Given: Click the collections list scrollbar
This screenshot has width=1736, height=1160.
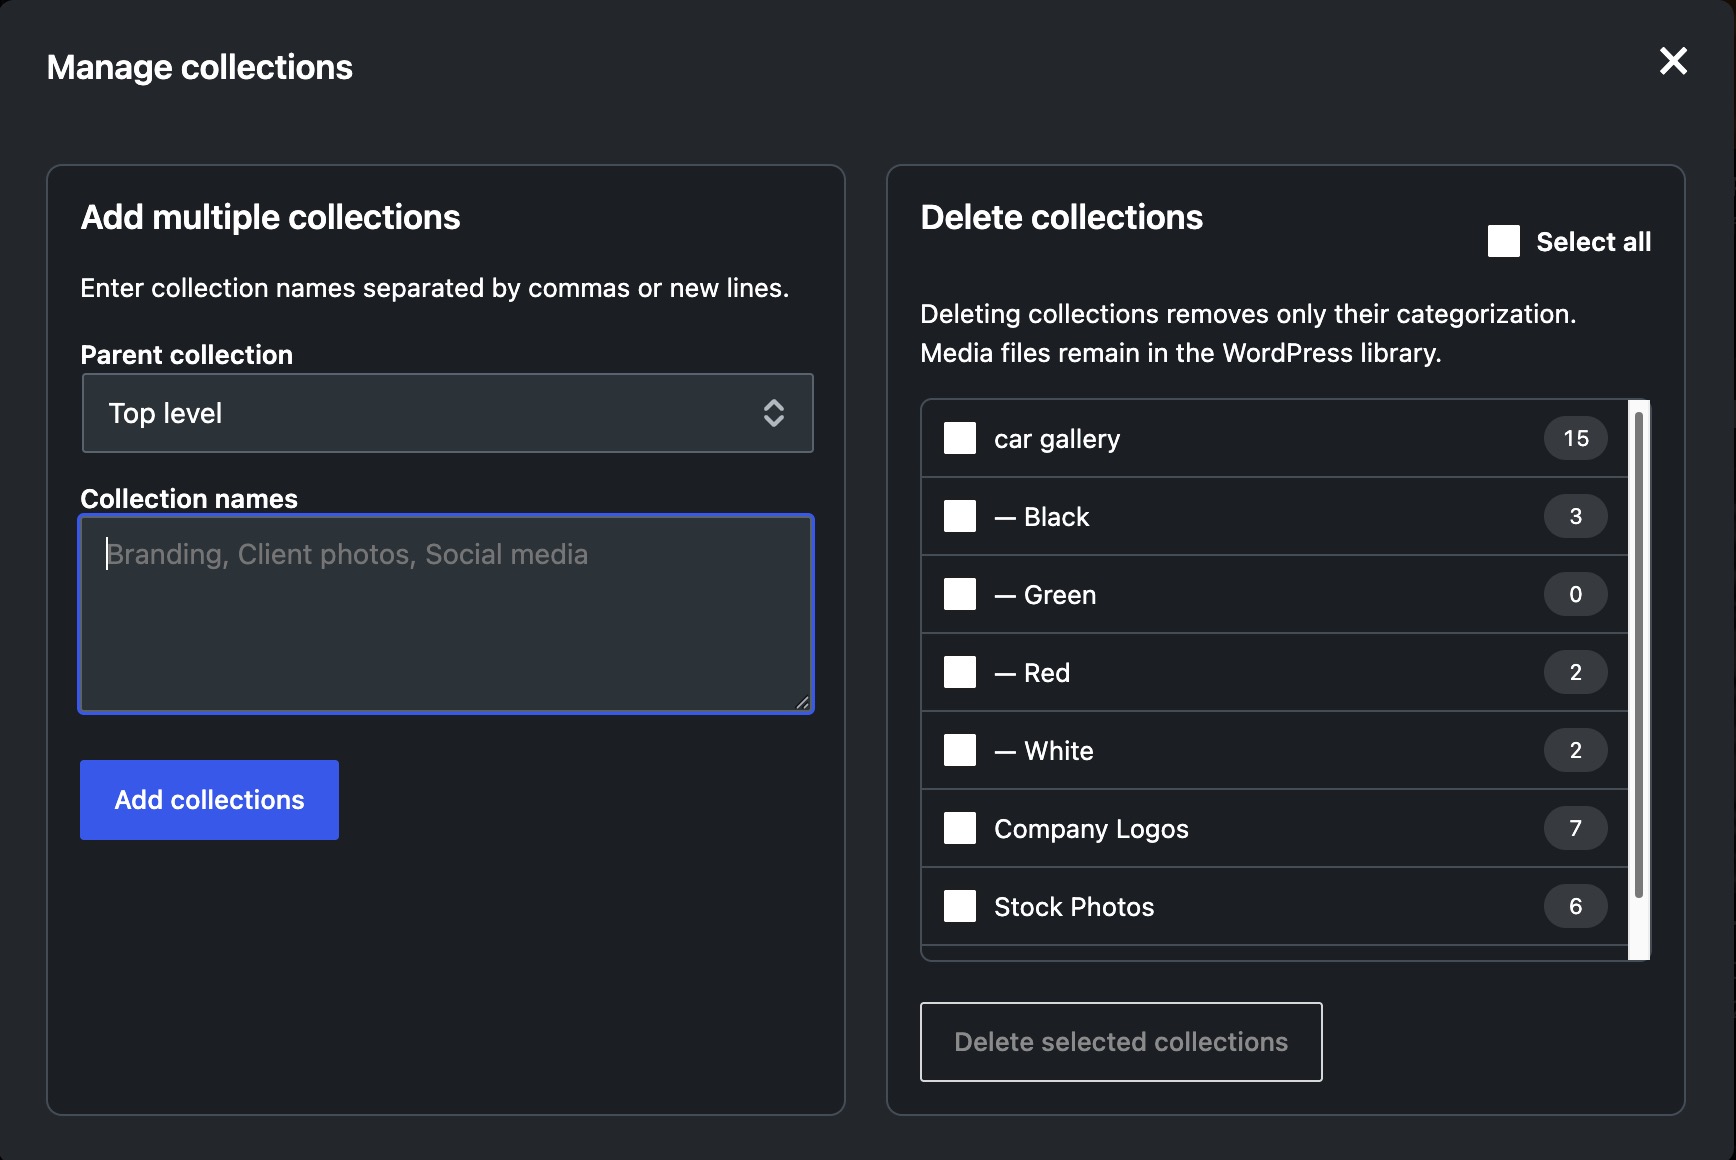Looking at the screenshot, I should point(1639,655).
